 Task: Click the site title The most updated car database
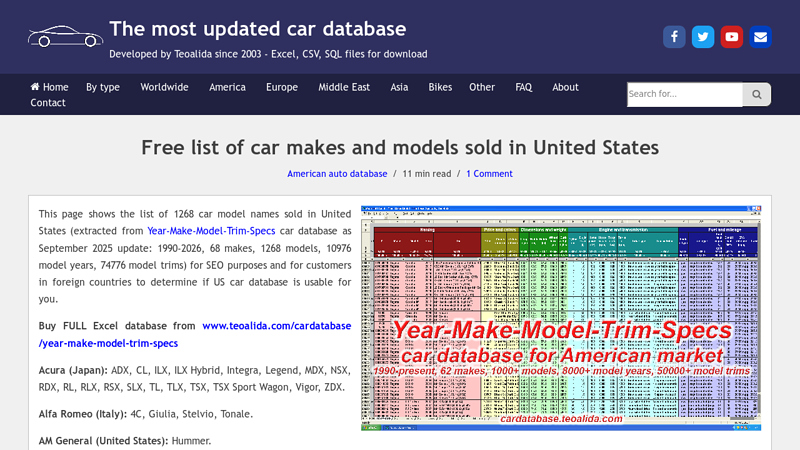click(258, 29)
